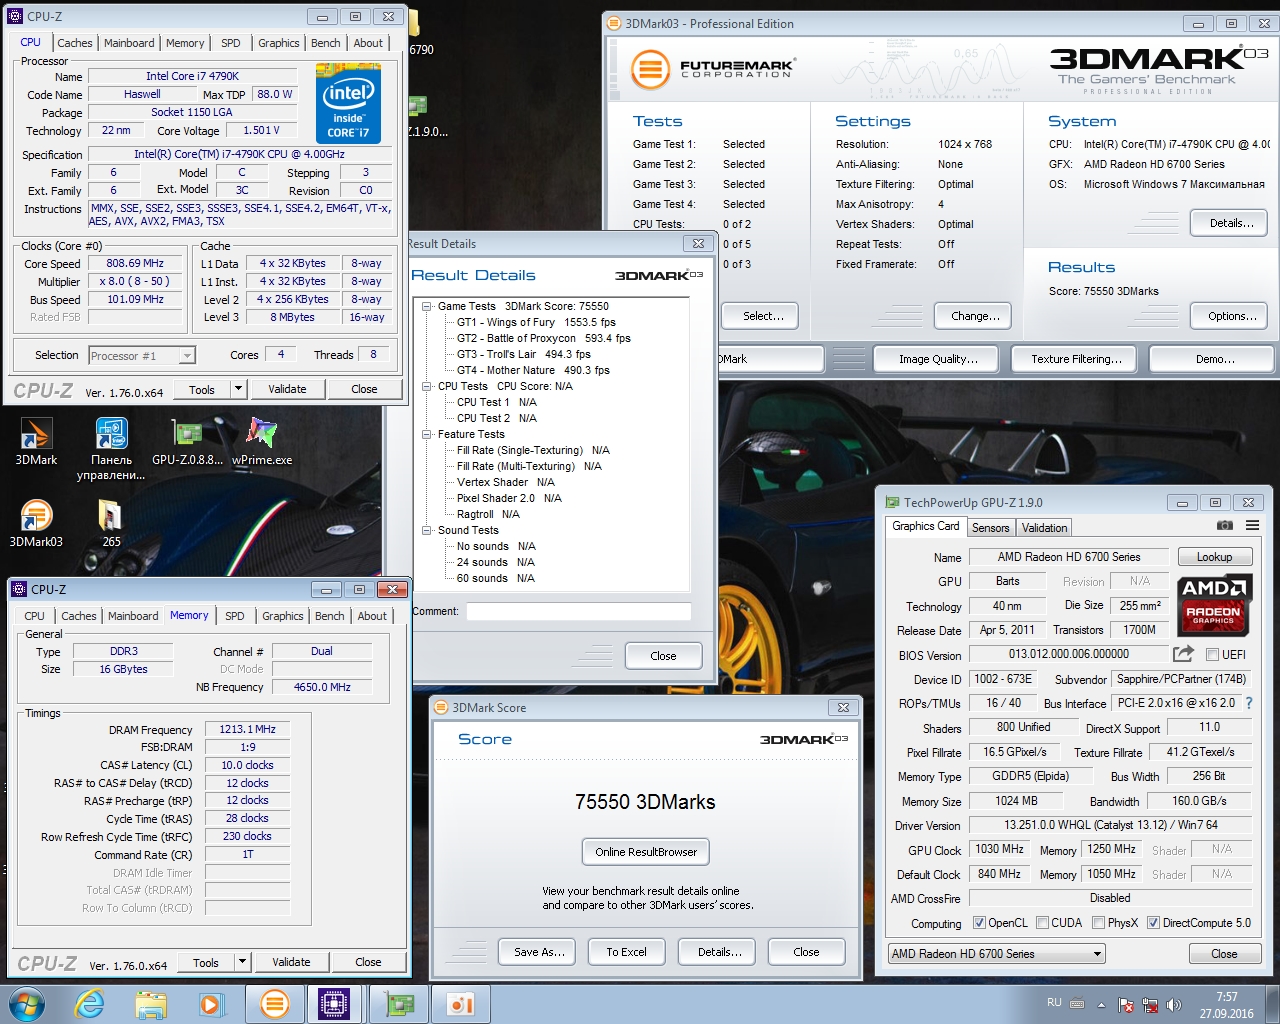Viewport: 1280px width, 1024px height.
Task: Click the To Excel button
Action: coord(626,952)
